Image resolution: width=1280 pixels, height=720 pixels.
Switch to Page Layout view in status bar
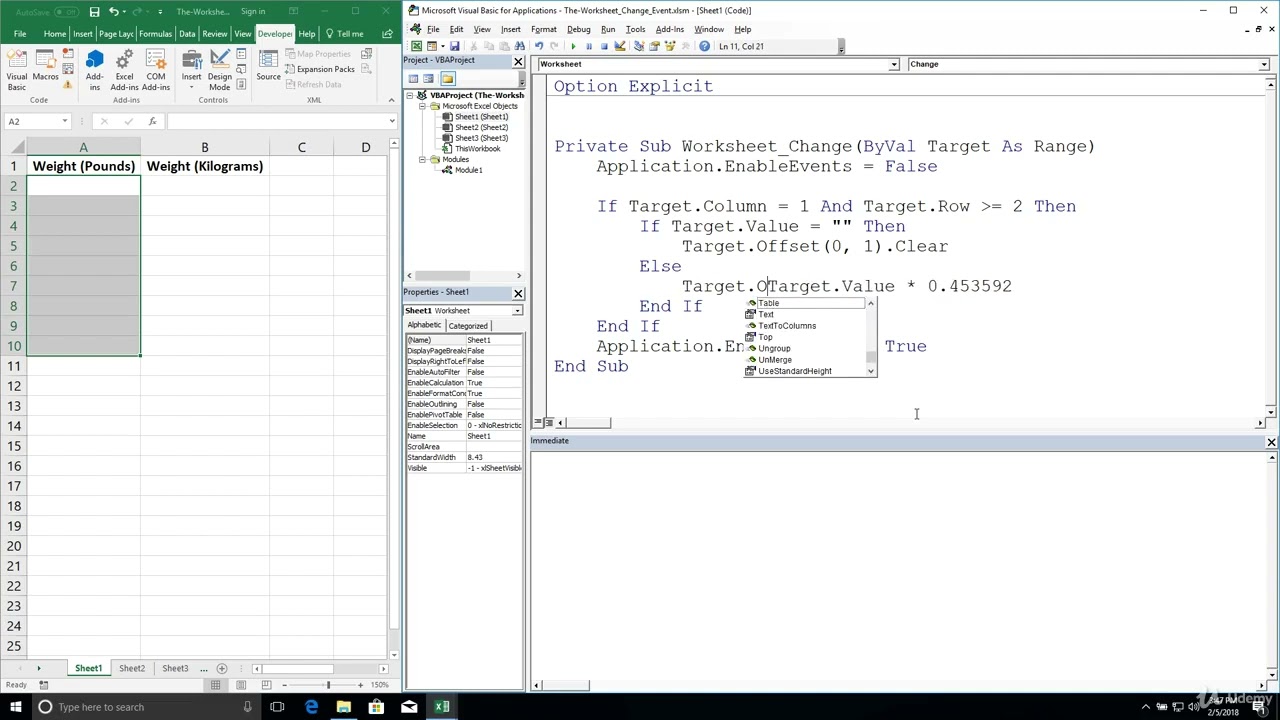pyautogui.click(x=241, y=685)
